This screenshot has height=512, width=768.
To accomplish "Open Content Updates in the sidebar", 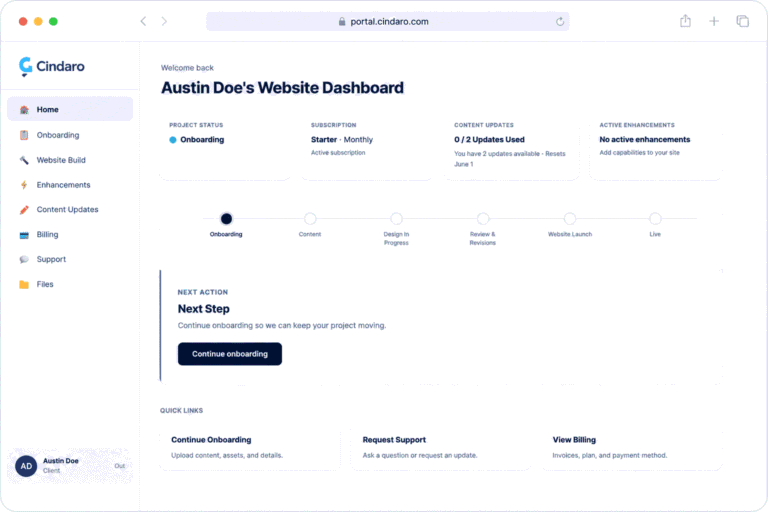I will [x=70, y=210].
